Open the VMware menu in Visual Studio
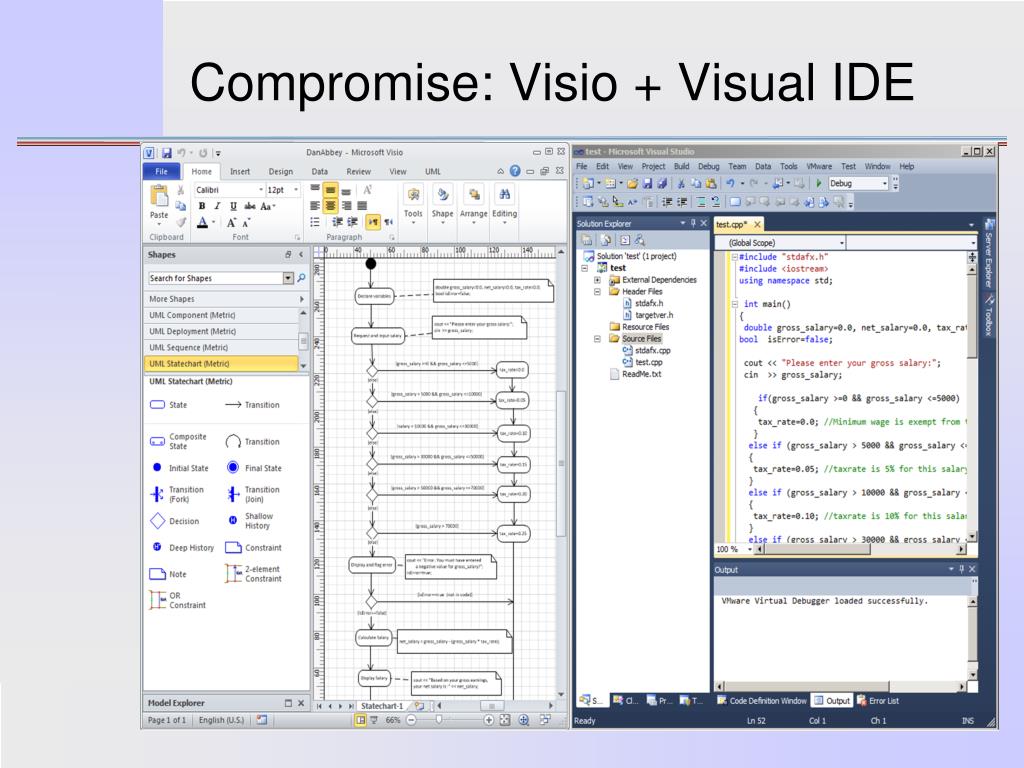Screen dimensions: 1024x768 click(x=819, y=167)
